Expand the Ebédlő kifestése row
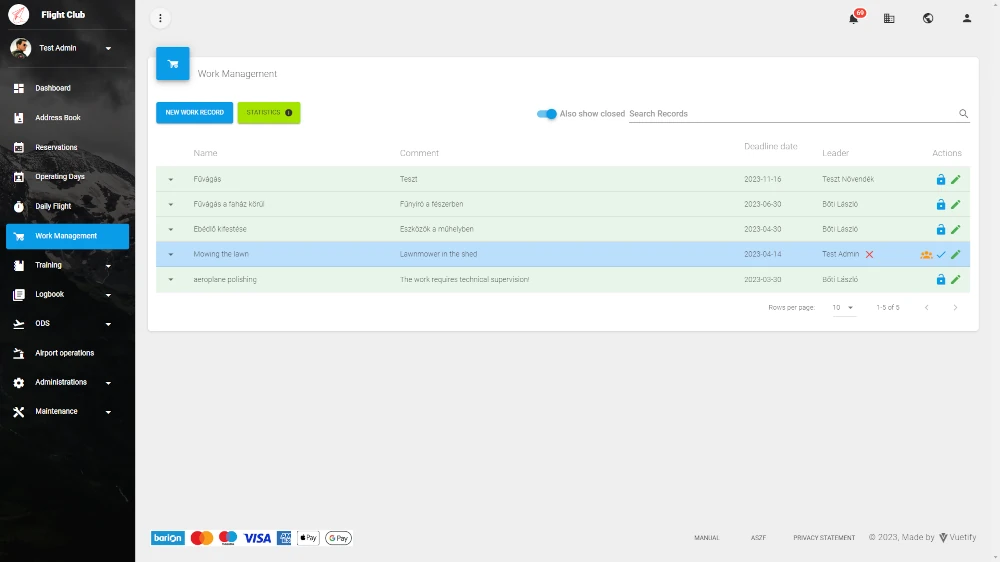1000x562 pixels. click(x=171, y=229)
